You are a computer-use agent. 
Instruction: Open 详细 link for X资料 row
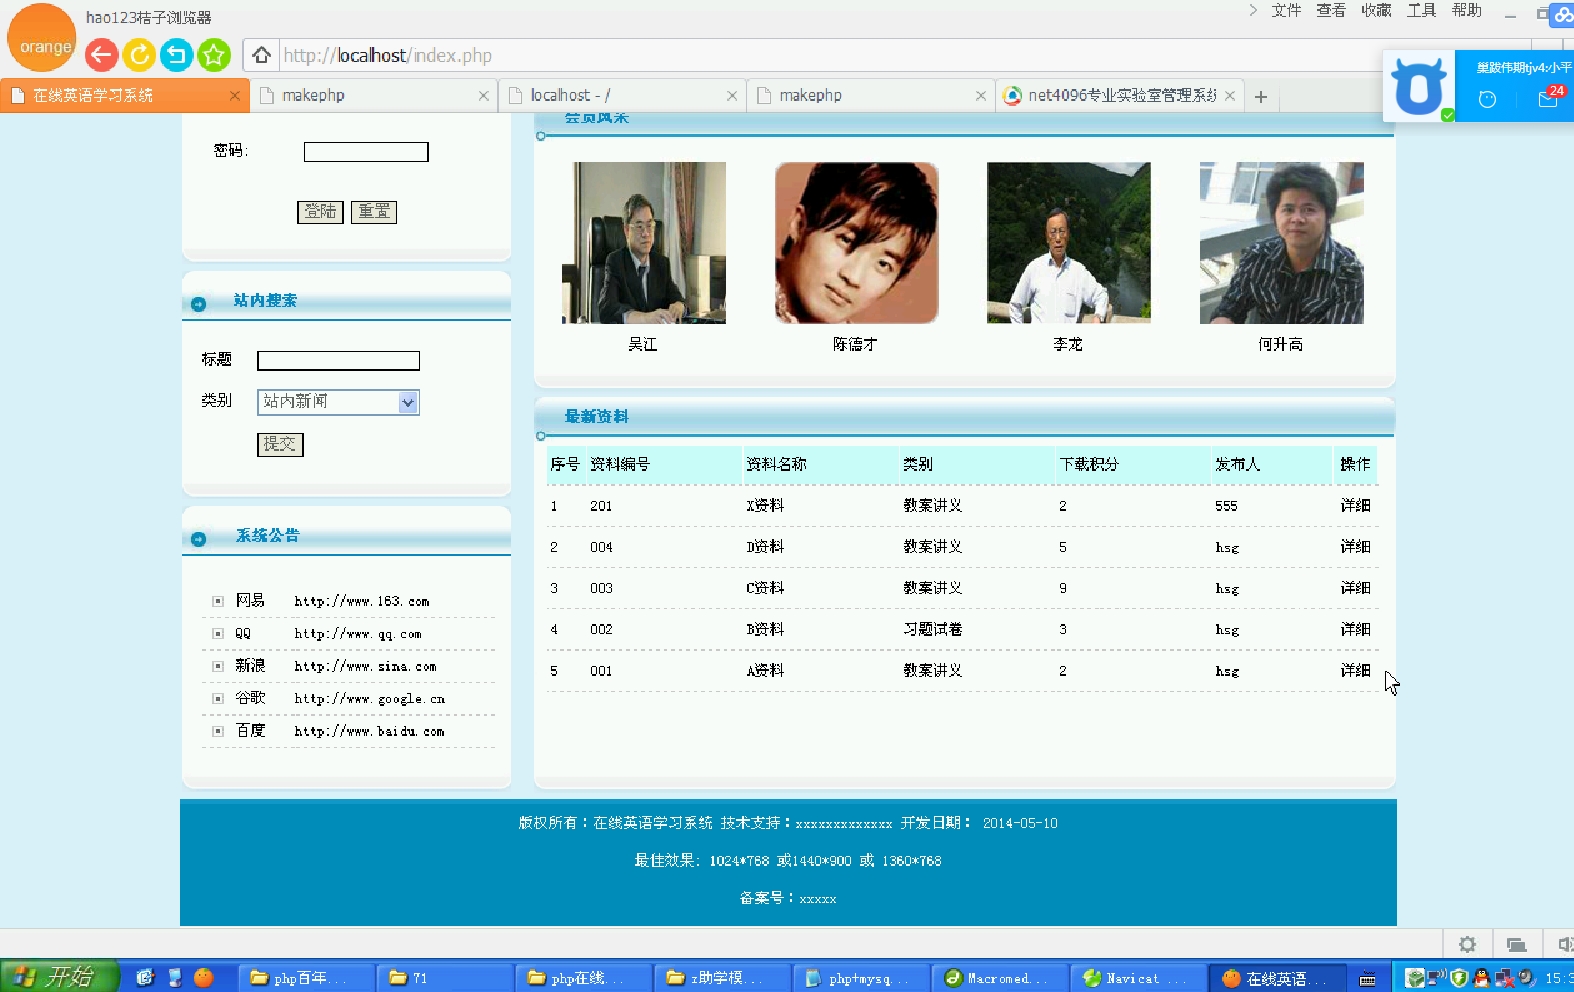click(1355, 506)
